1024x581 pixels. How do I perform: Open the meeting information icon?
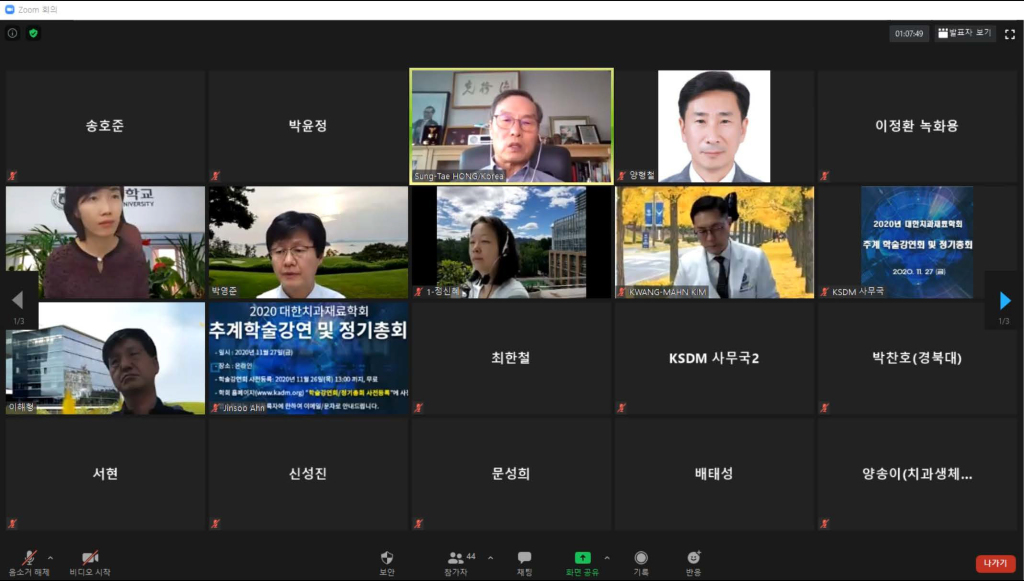pos(13,33)
